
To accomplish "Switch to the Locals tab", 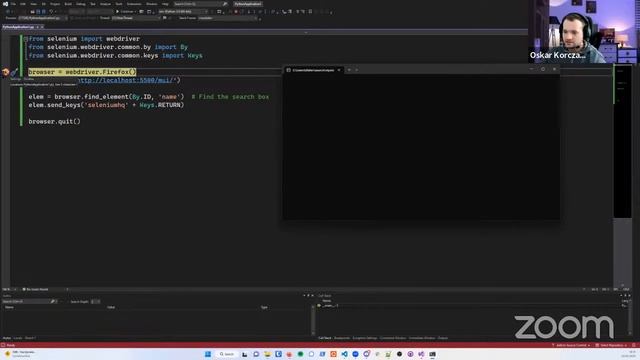I will coord(18,338).
